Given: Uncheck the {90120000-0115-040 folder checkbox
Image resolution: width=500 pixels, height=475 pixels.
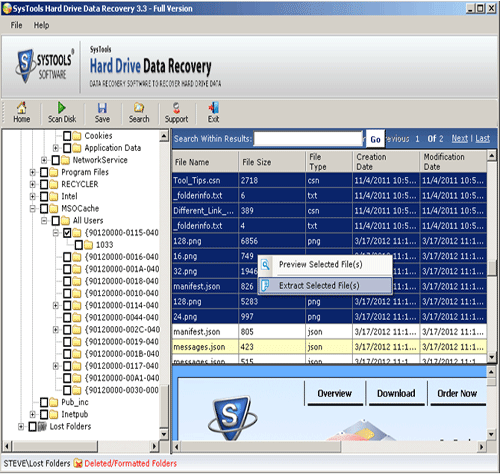Looking at the screenshot, I should coord(67,233).
